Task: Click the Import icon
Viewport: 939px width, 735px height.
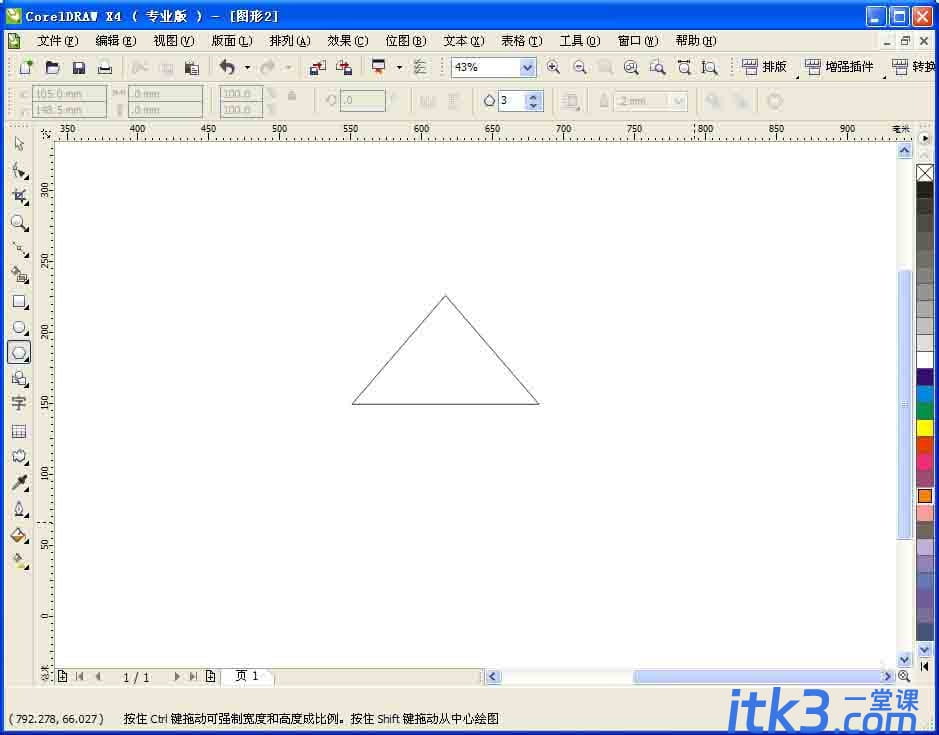Action: (317, 67)
